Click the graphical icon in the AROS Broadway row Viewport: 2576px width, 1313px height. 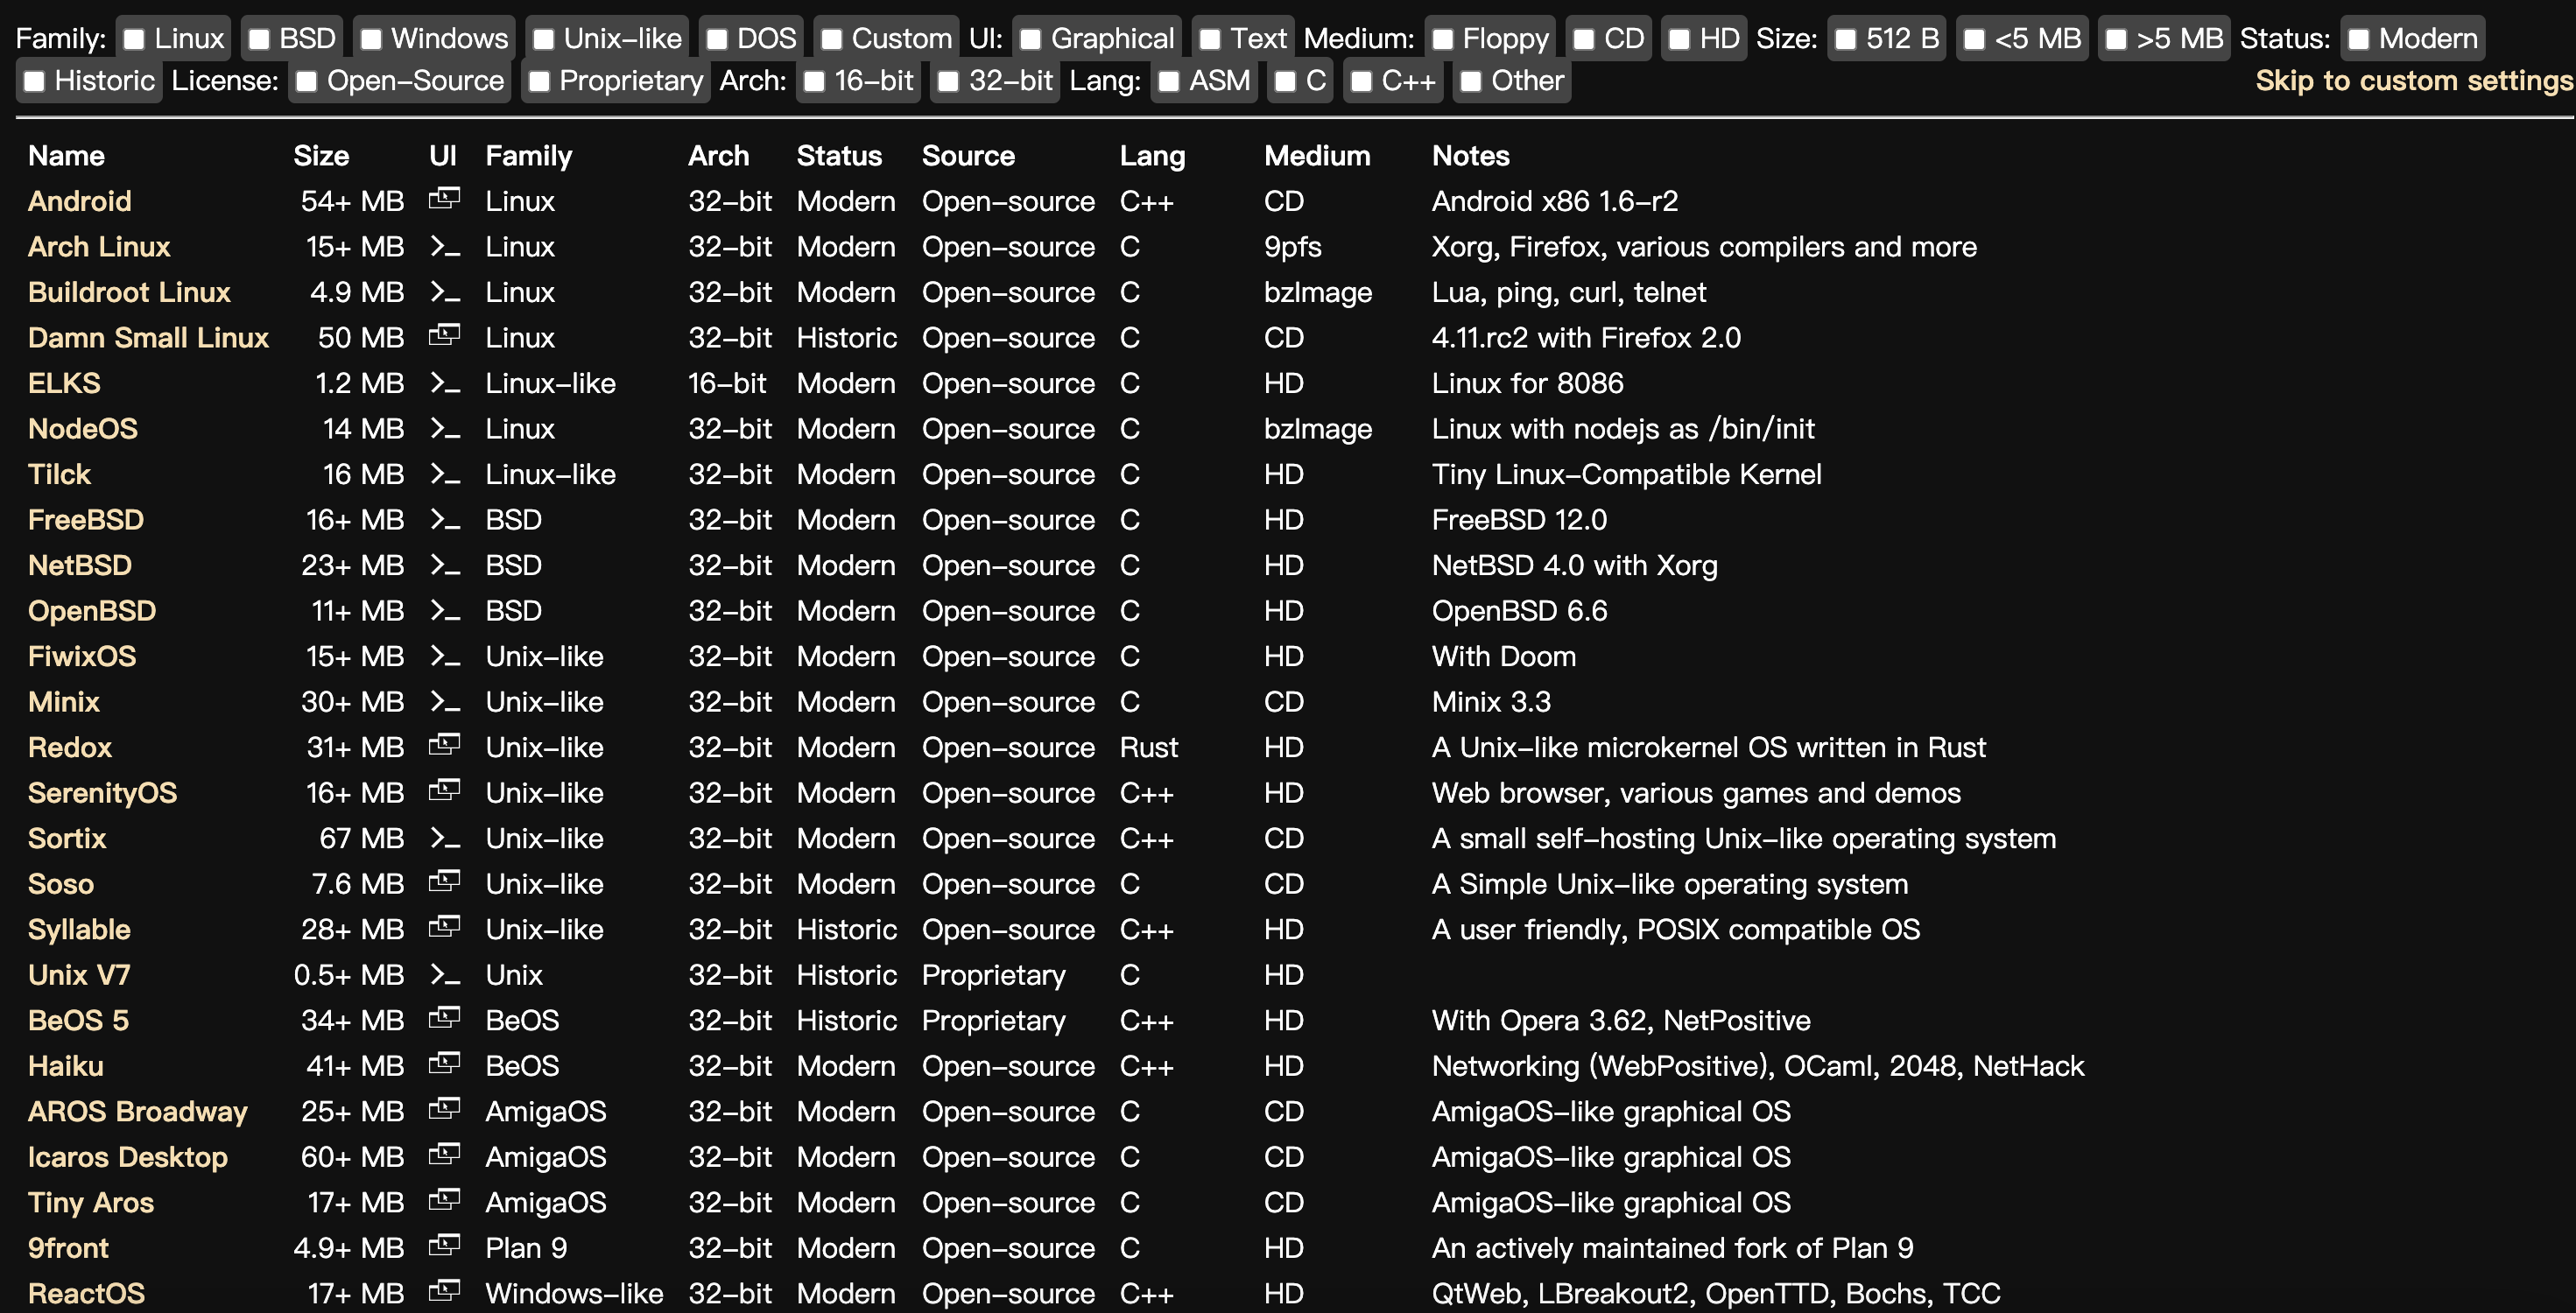pyautogui.click(x=444, y=1109)
